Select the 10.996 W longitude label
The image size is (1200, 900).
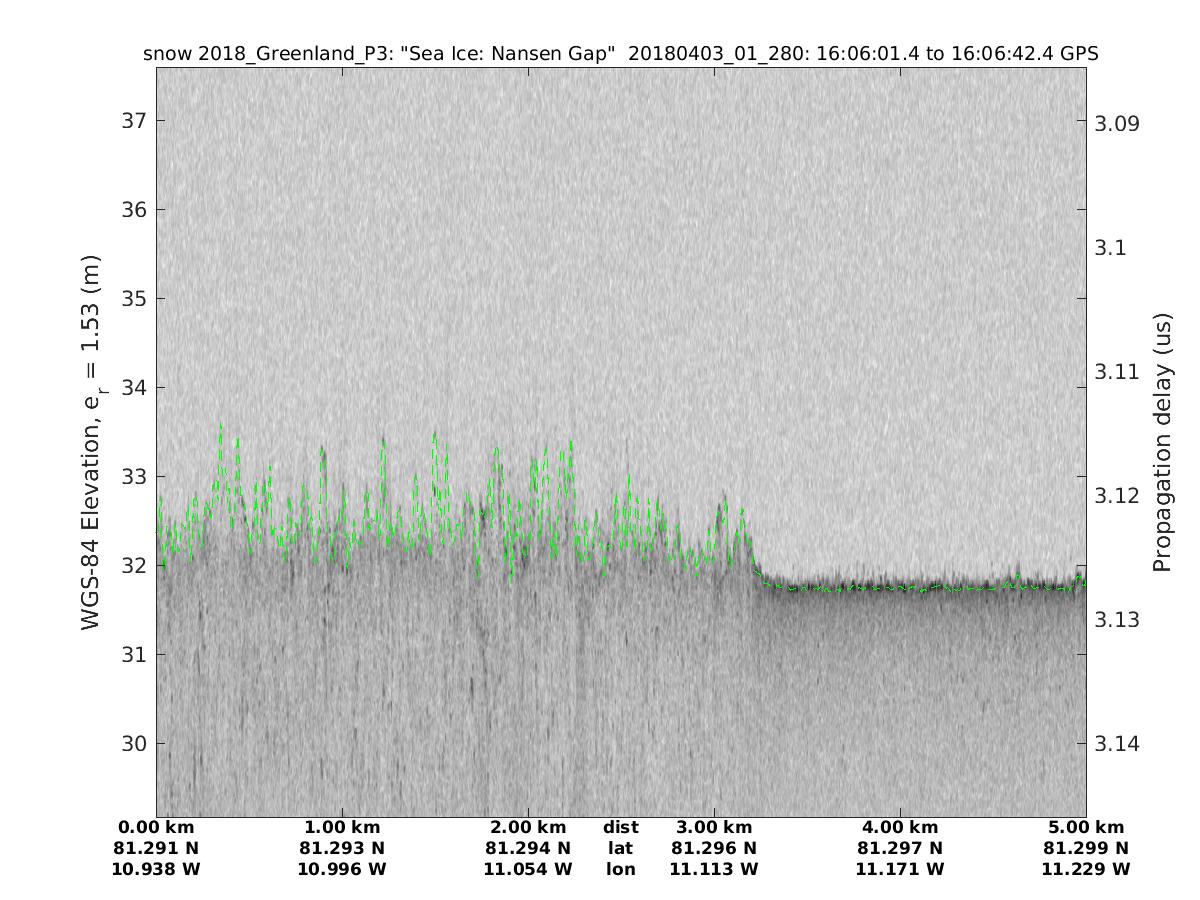click(x=342, y=870)
